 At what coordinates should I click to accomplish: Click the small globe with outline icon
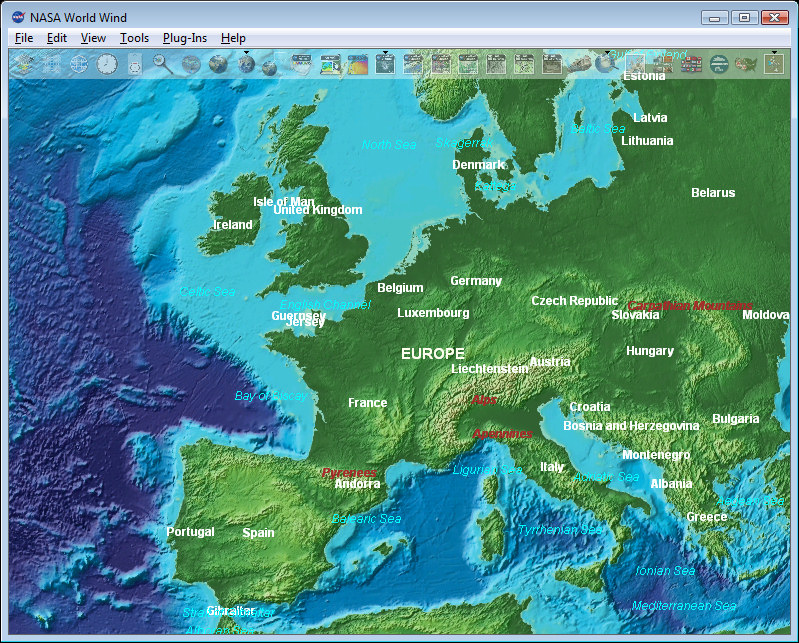tap(270, 67)
